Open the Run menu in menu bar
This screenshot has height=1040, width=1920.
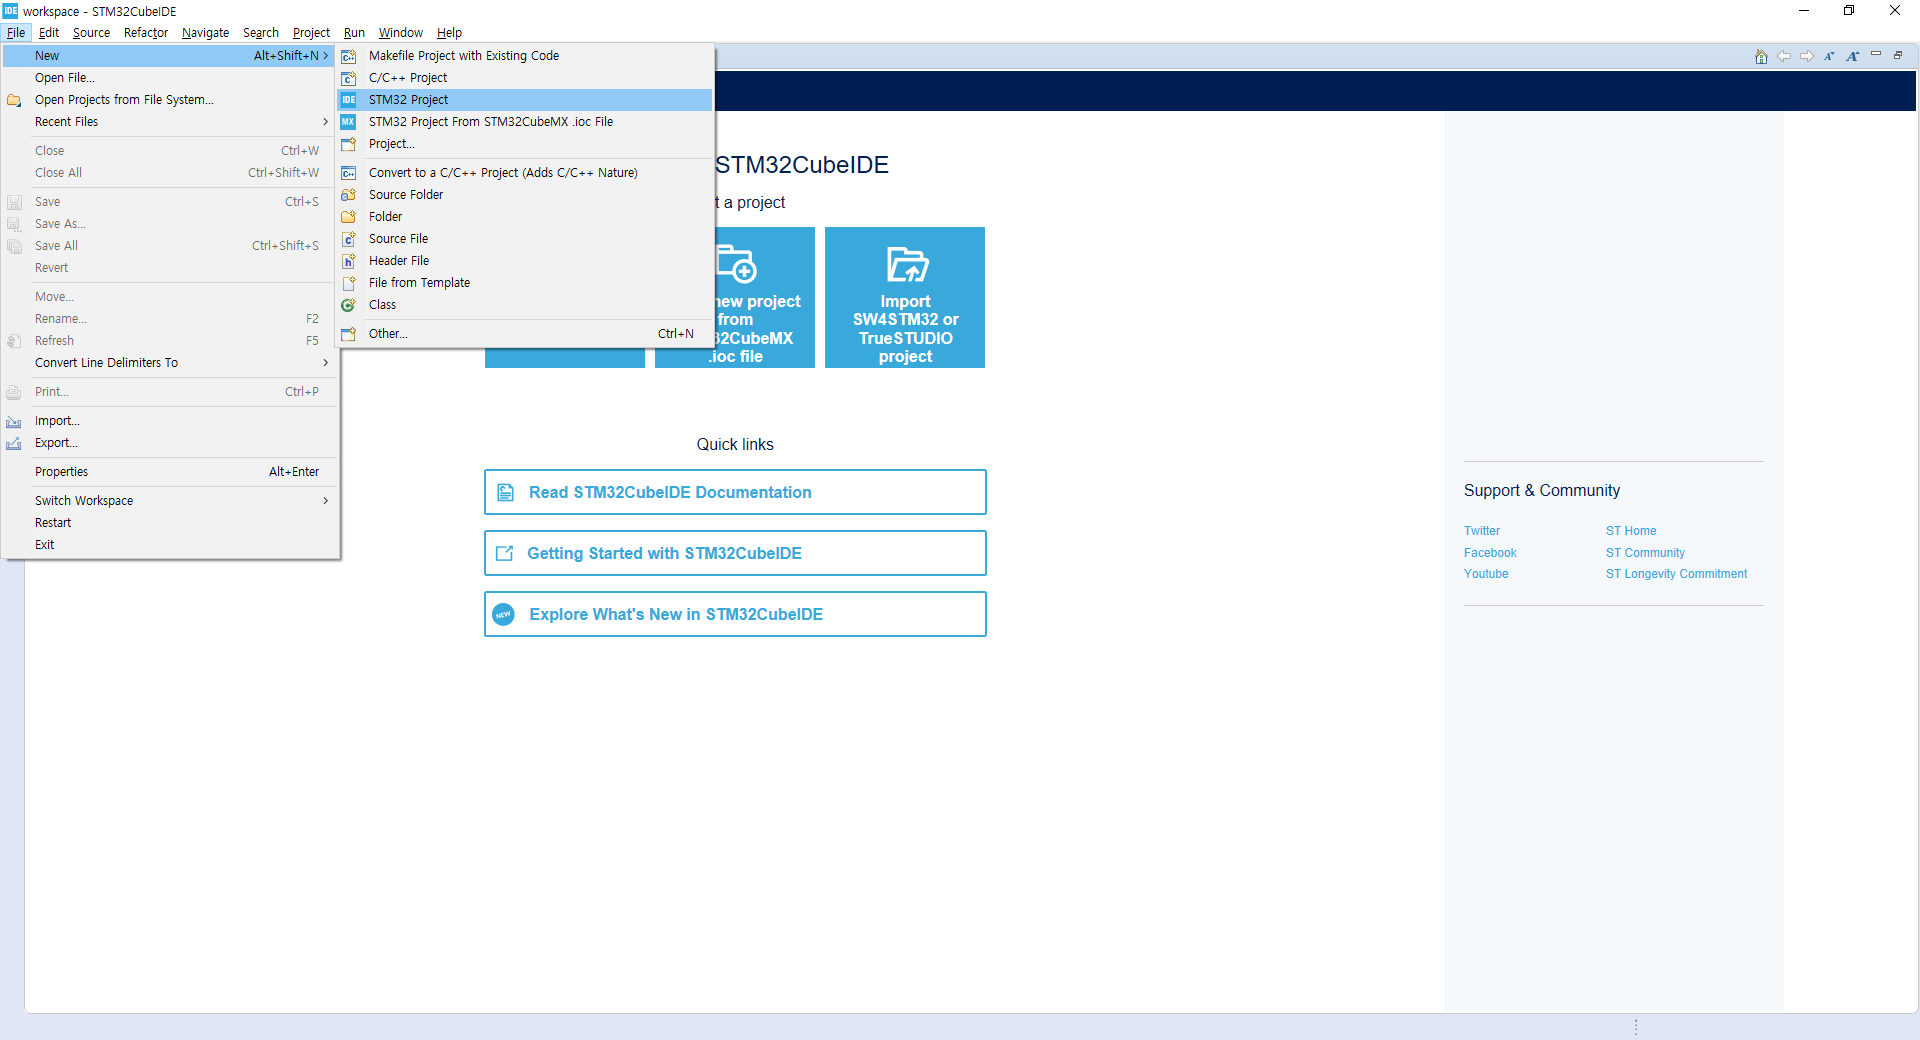[354, 33]
